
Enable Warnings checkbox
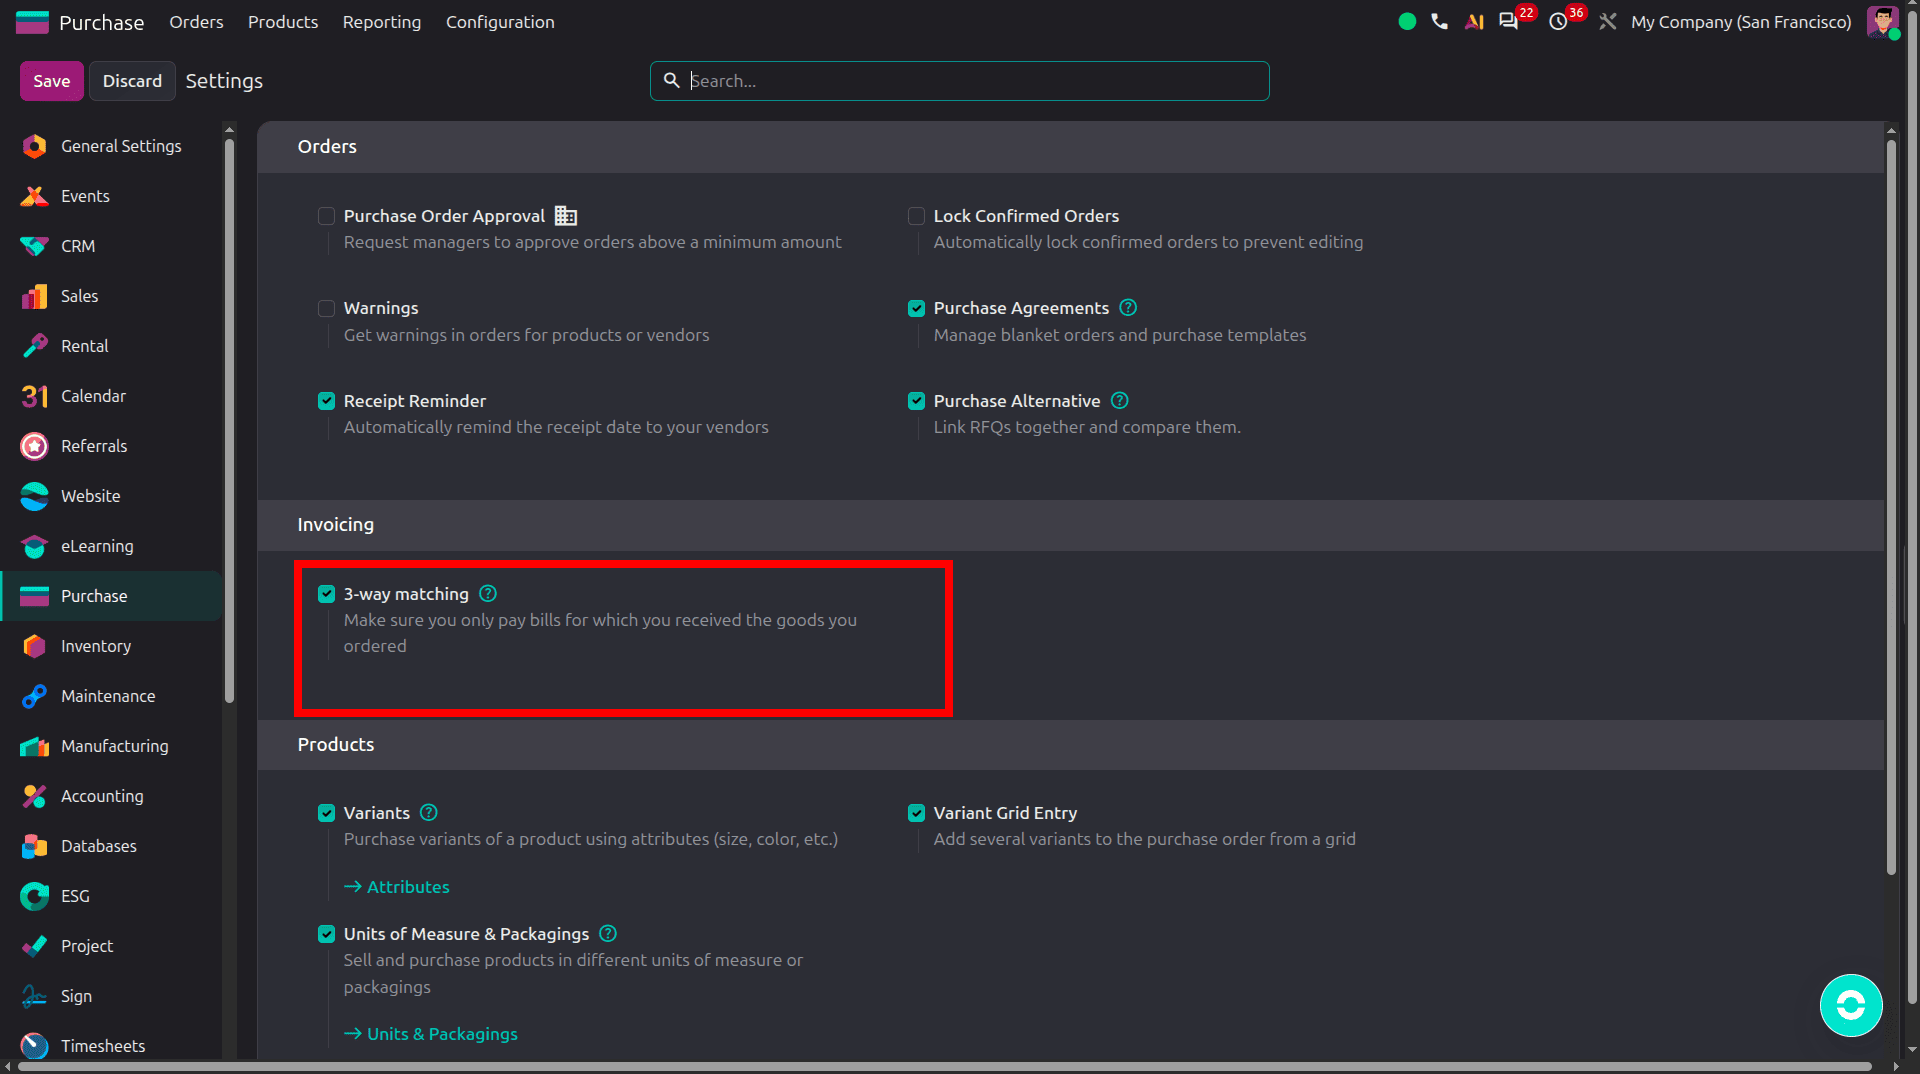click(x=326, y=308)
